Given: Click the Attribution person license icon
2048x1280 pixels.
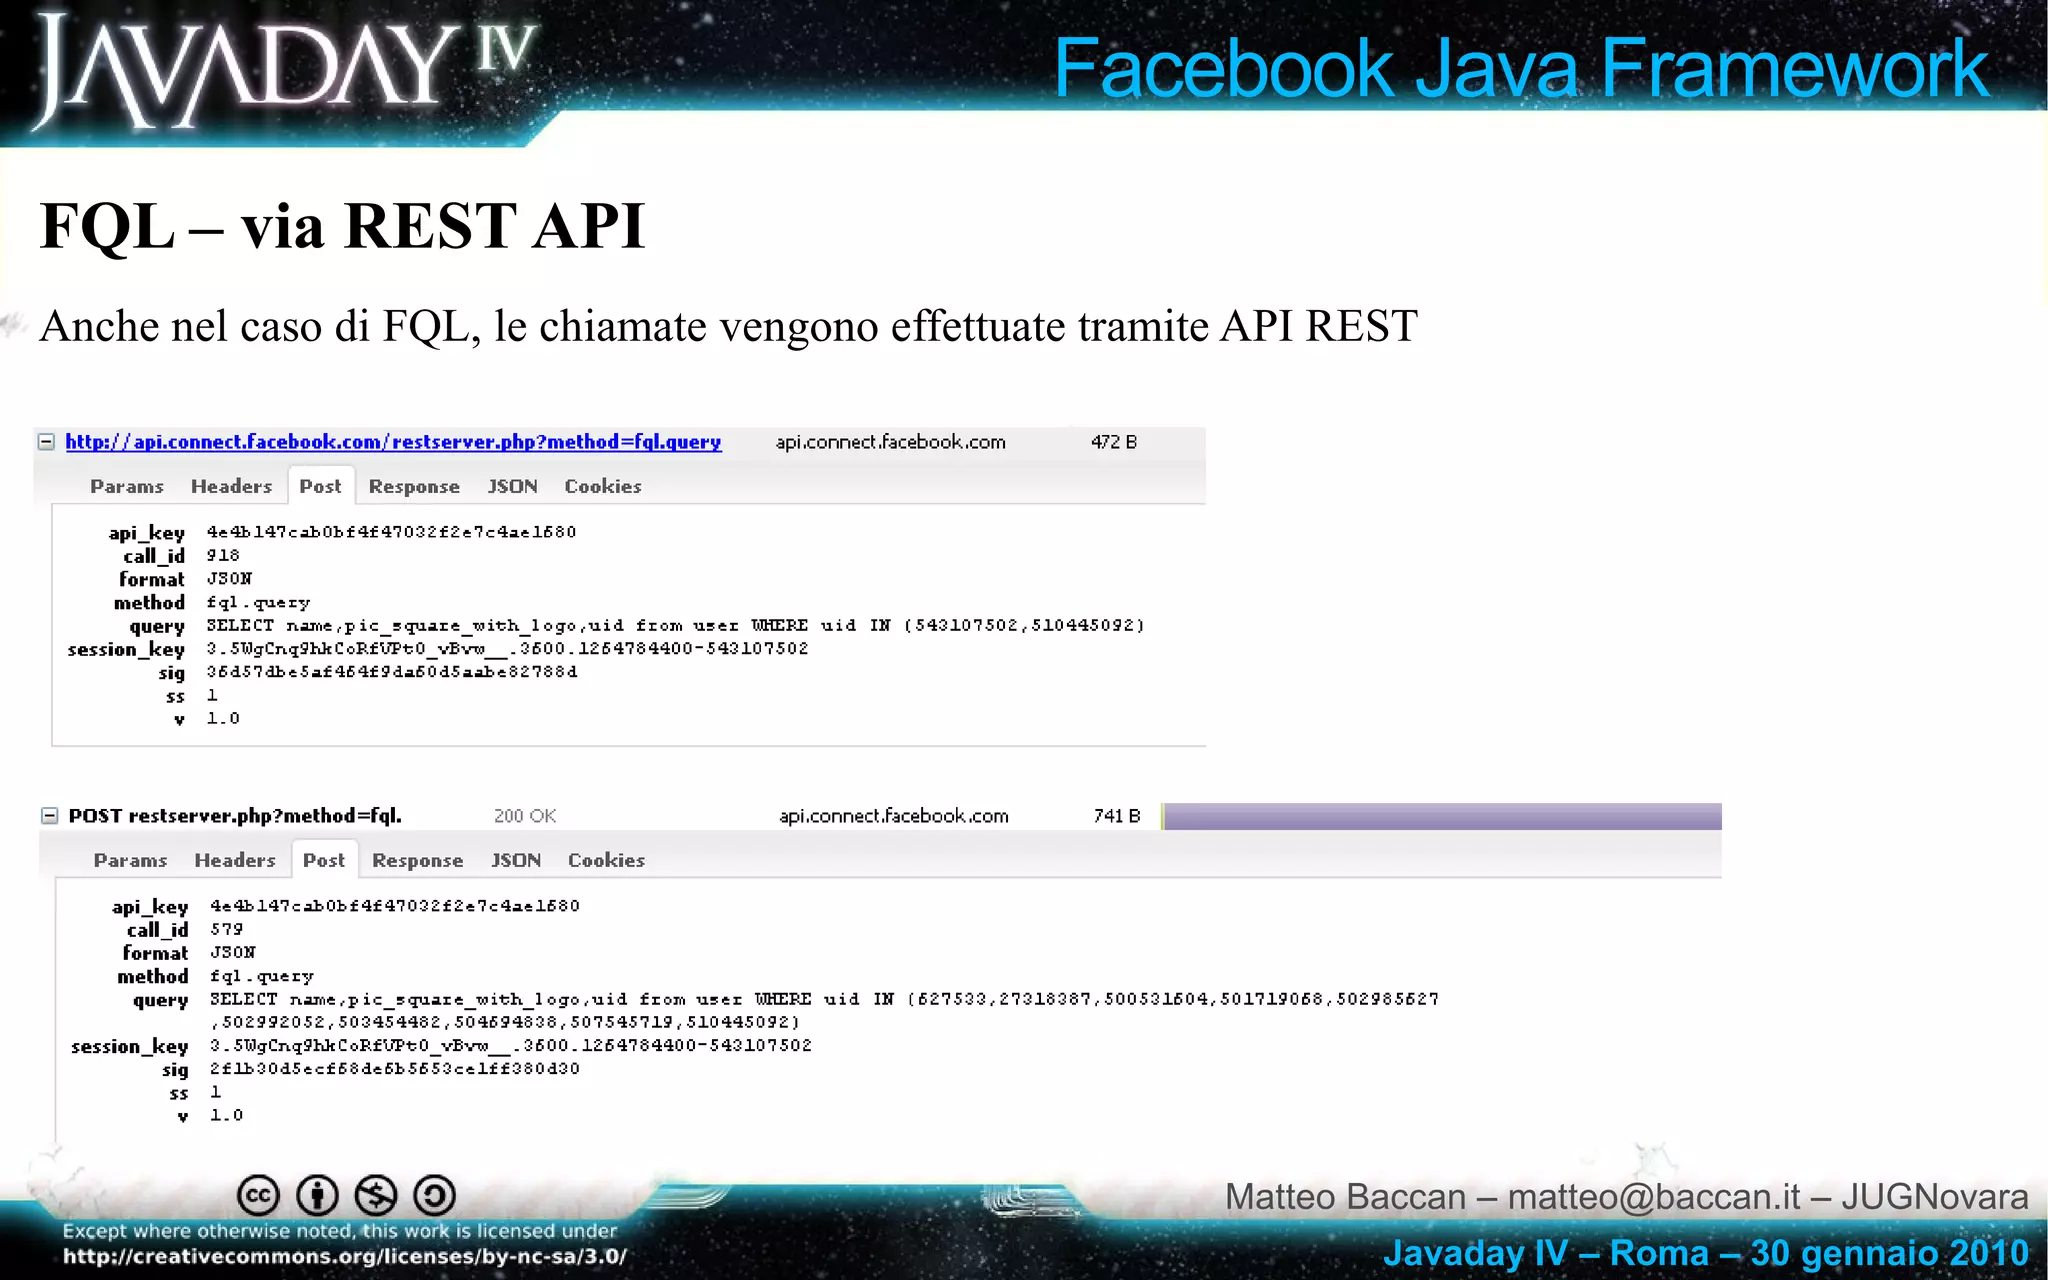Looking at the screenshot, I should click(x=318, y=1195).
